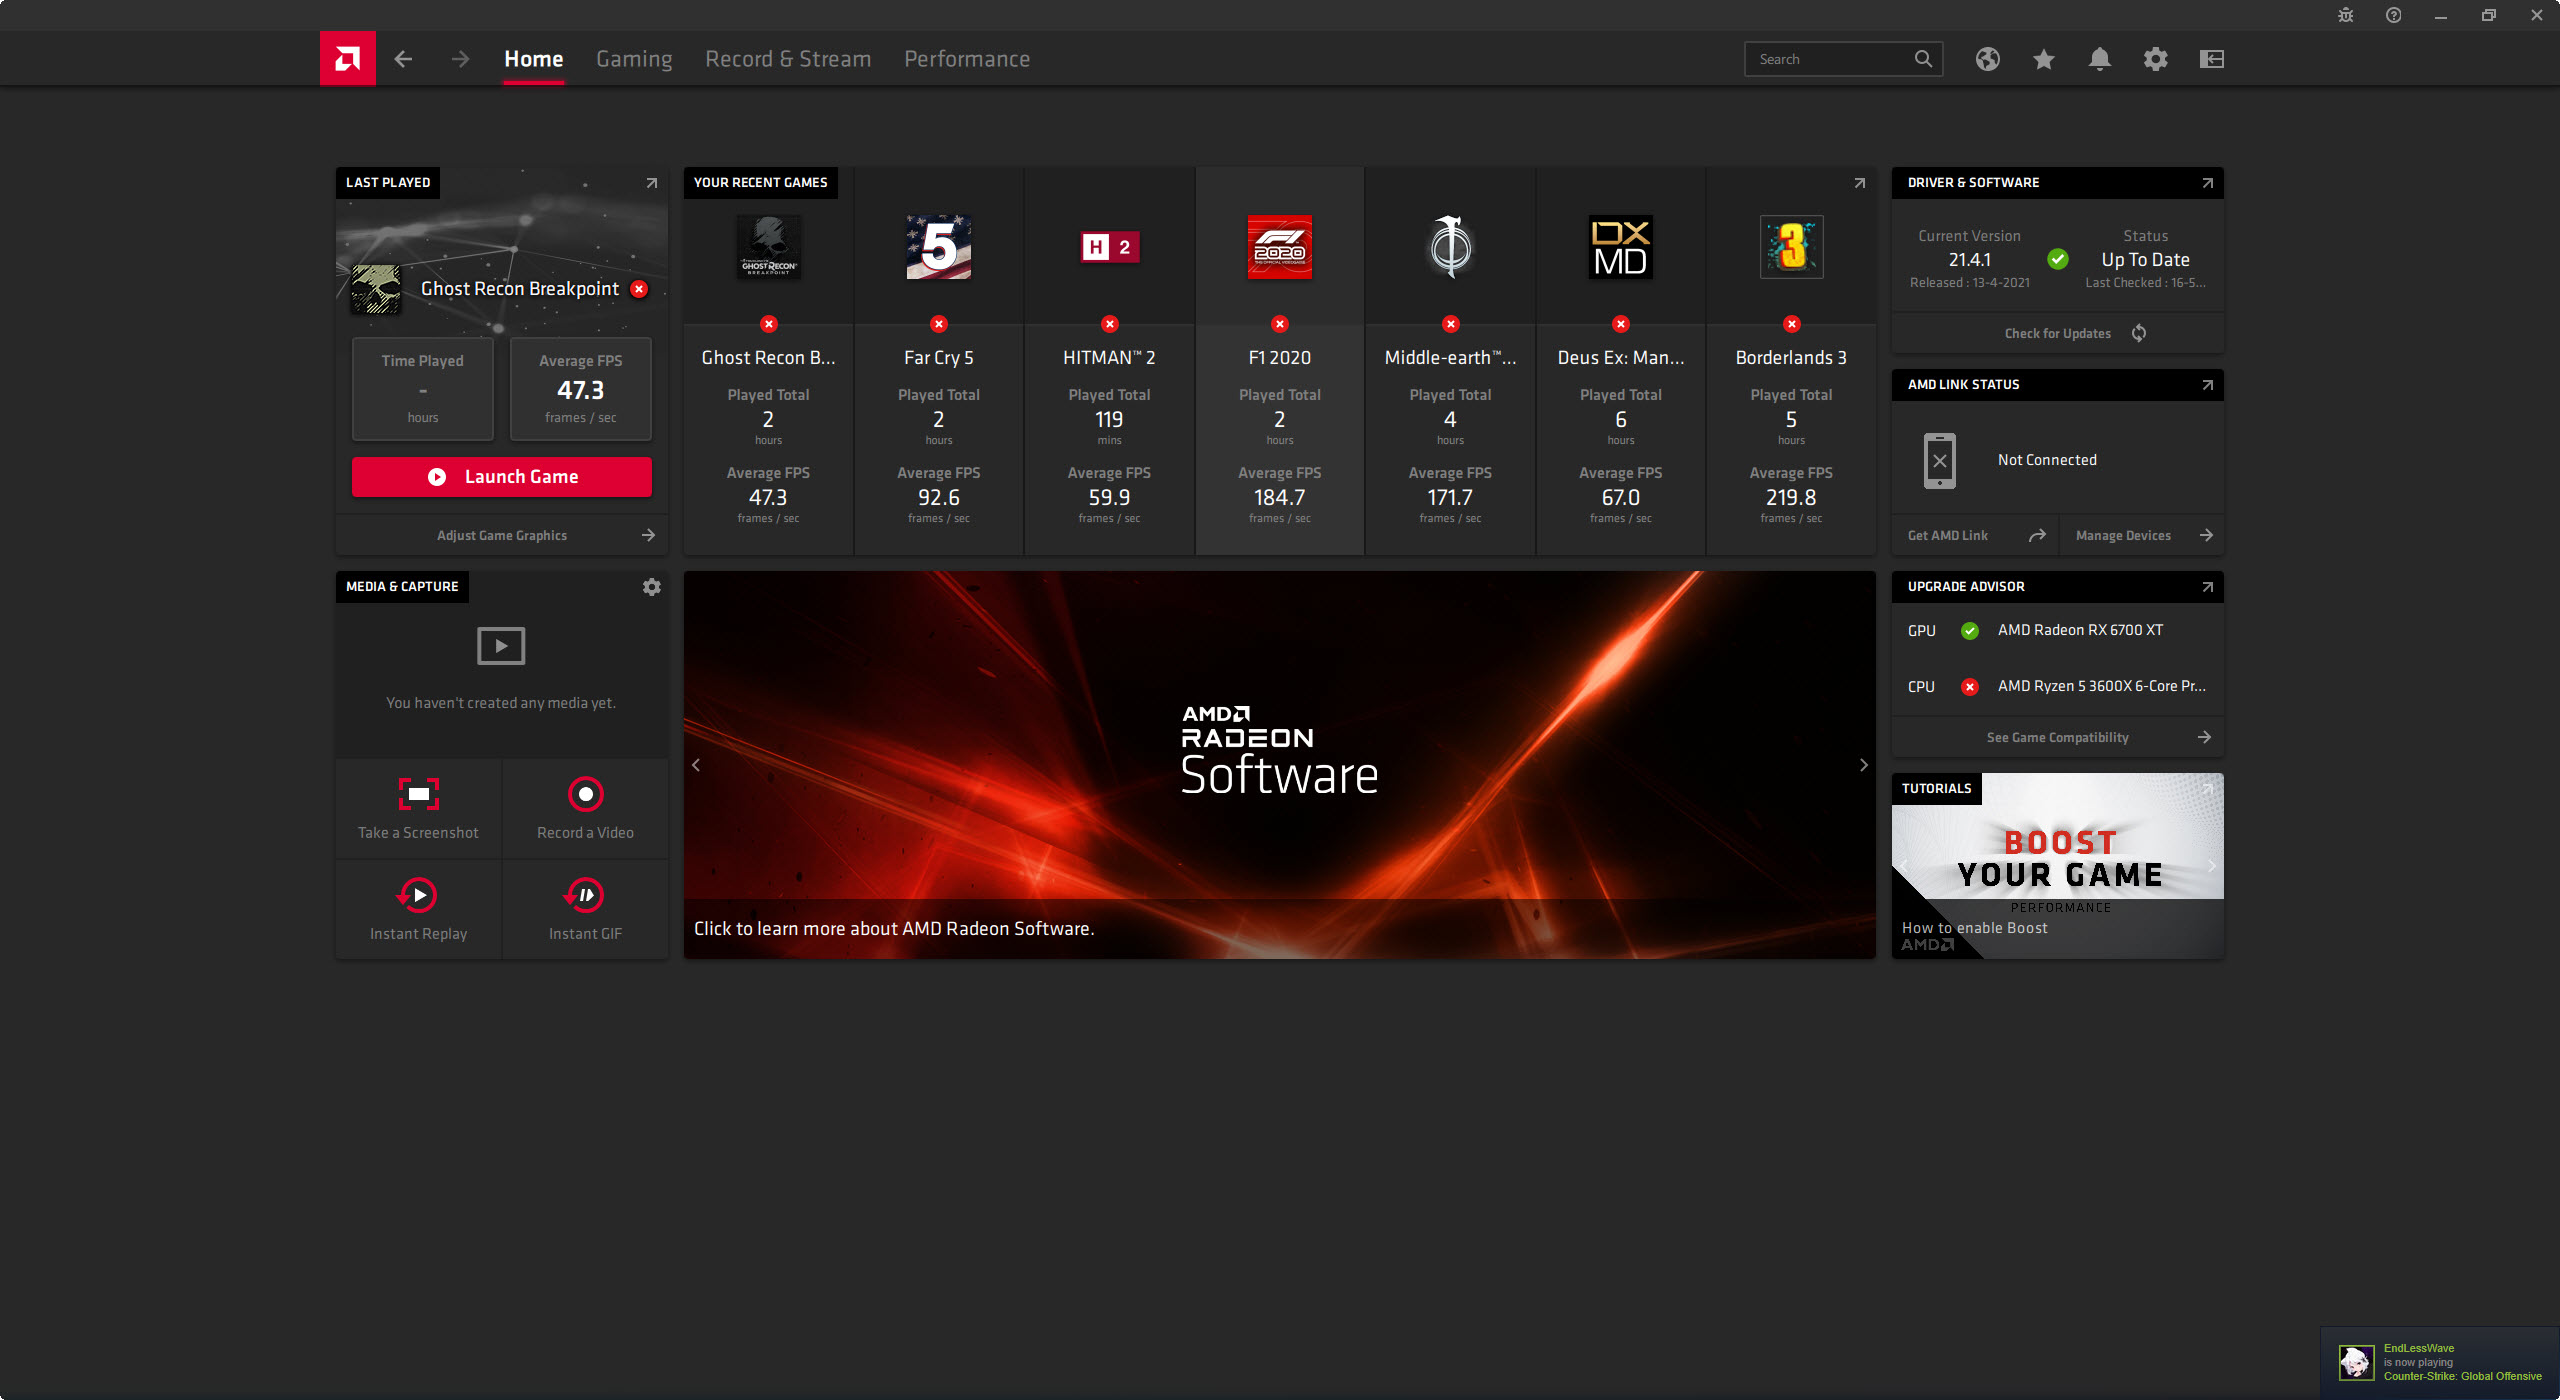Click the red X badge under Borderlands 3
Viewport: 2560px width, 1400px height.
[x=1792, y=324]
